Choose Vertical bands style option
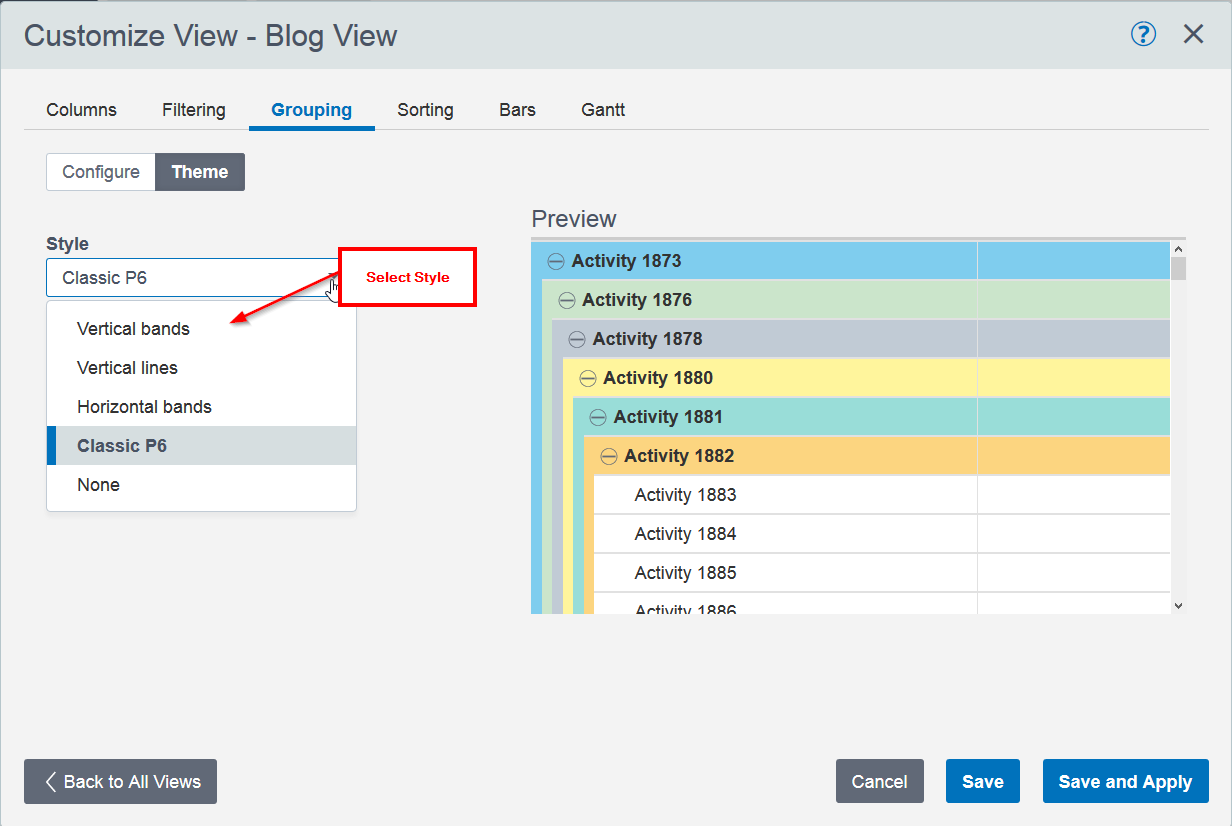The image size is (1232, 826). coord(133,329)
